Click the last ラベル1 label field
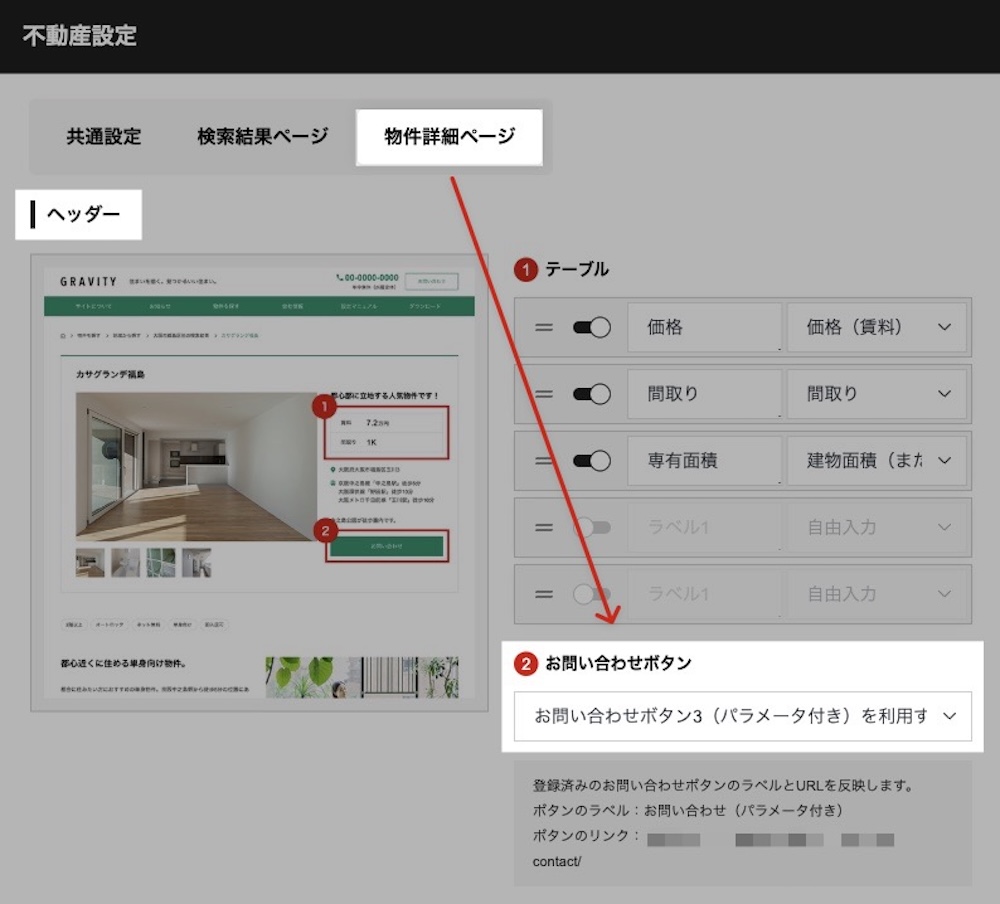1000x904 pixels. (704, 595)
